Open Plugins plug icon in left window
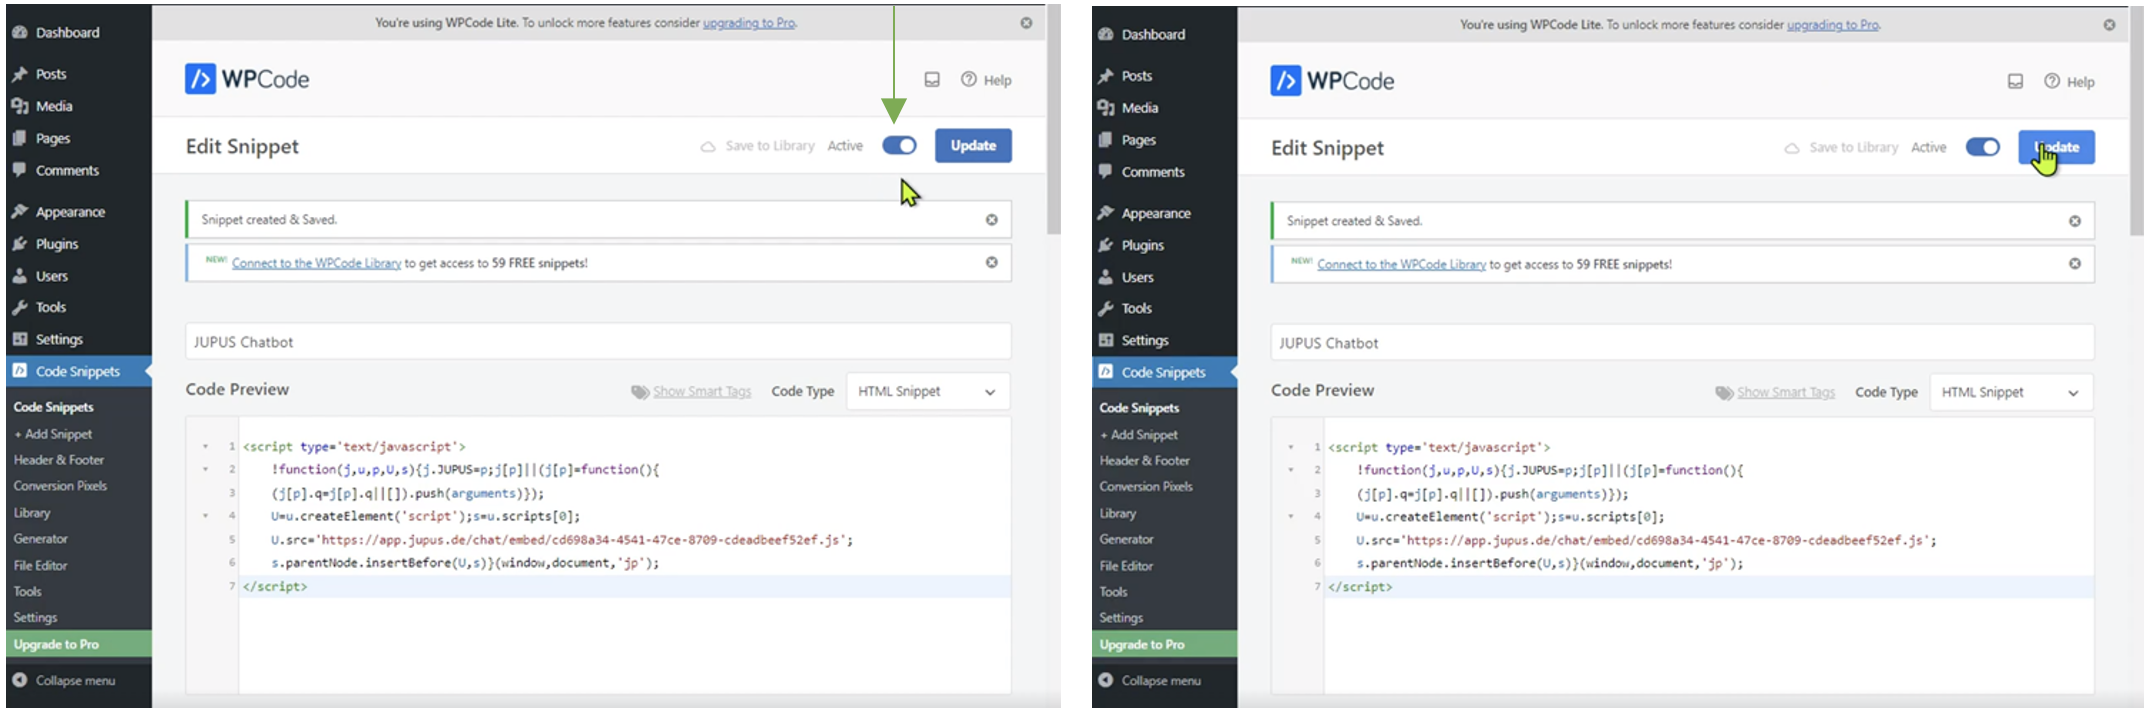Viewport: 2152px width, 712px height. (x=19, y=244)
